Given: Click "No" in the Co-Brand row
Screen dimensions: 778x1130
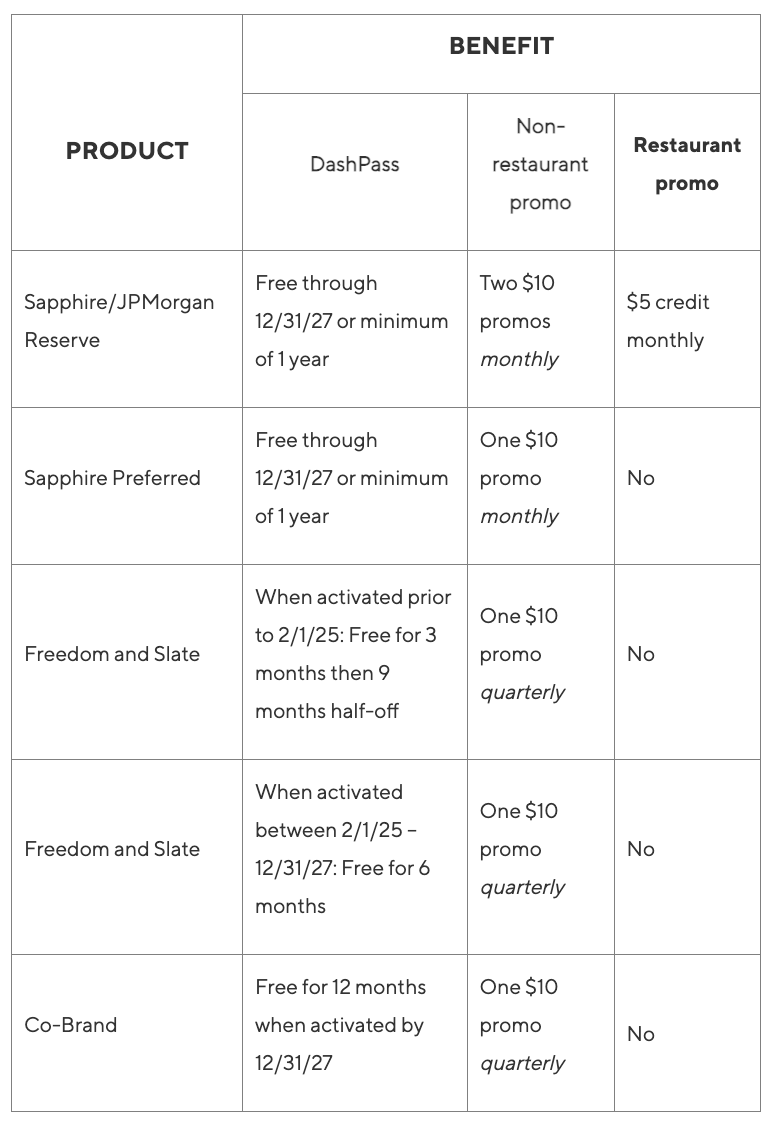Looking at the screenshot, I should coord(641,1034).
